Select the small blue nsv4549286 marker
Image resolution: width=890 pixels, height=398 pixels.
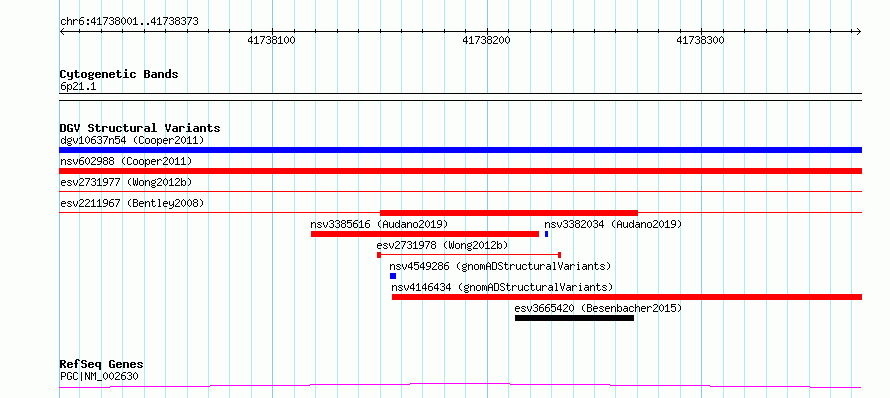pos(393,276)
